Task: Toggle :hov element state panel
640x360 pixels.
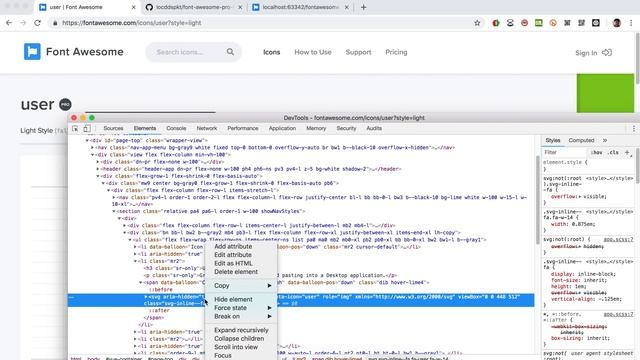Action: pos(596,152)
